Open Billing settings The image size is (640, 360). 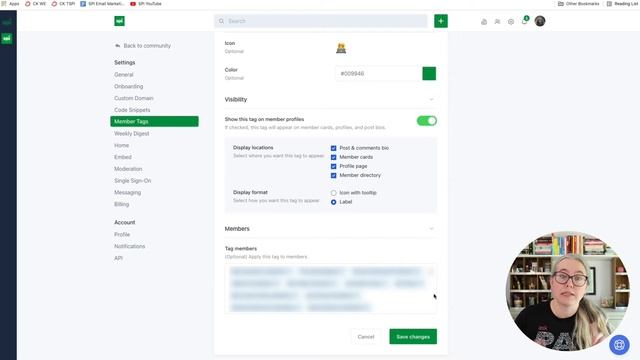coord(121,204)
